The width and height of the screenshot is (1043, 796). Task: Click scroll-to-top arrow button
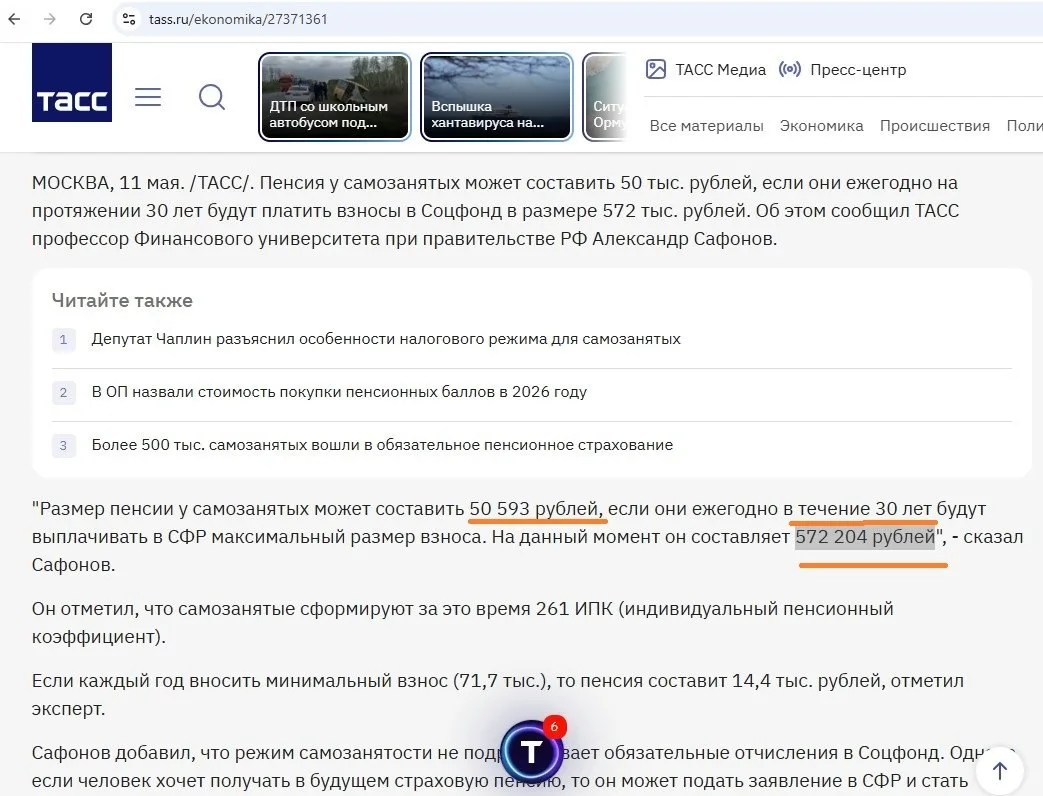click(x=1000, y=771)
